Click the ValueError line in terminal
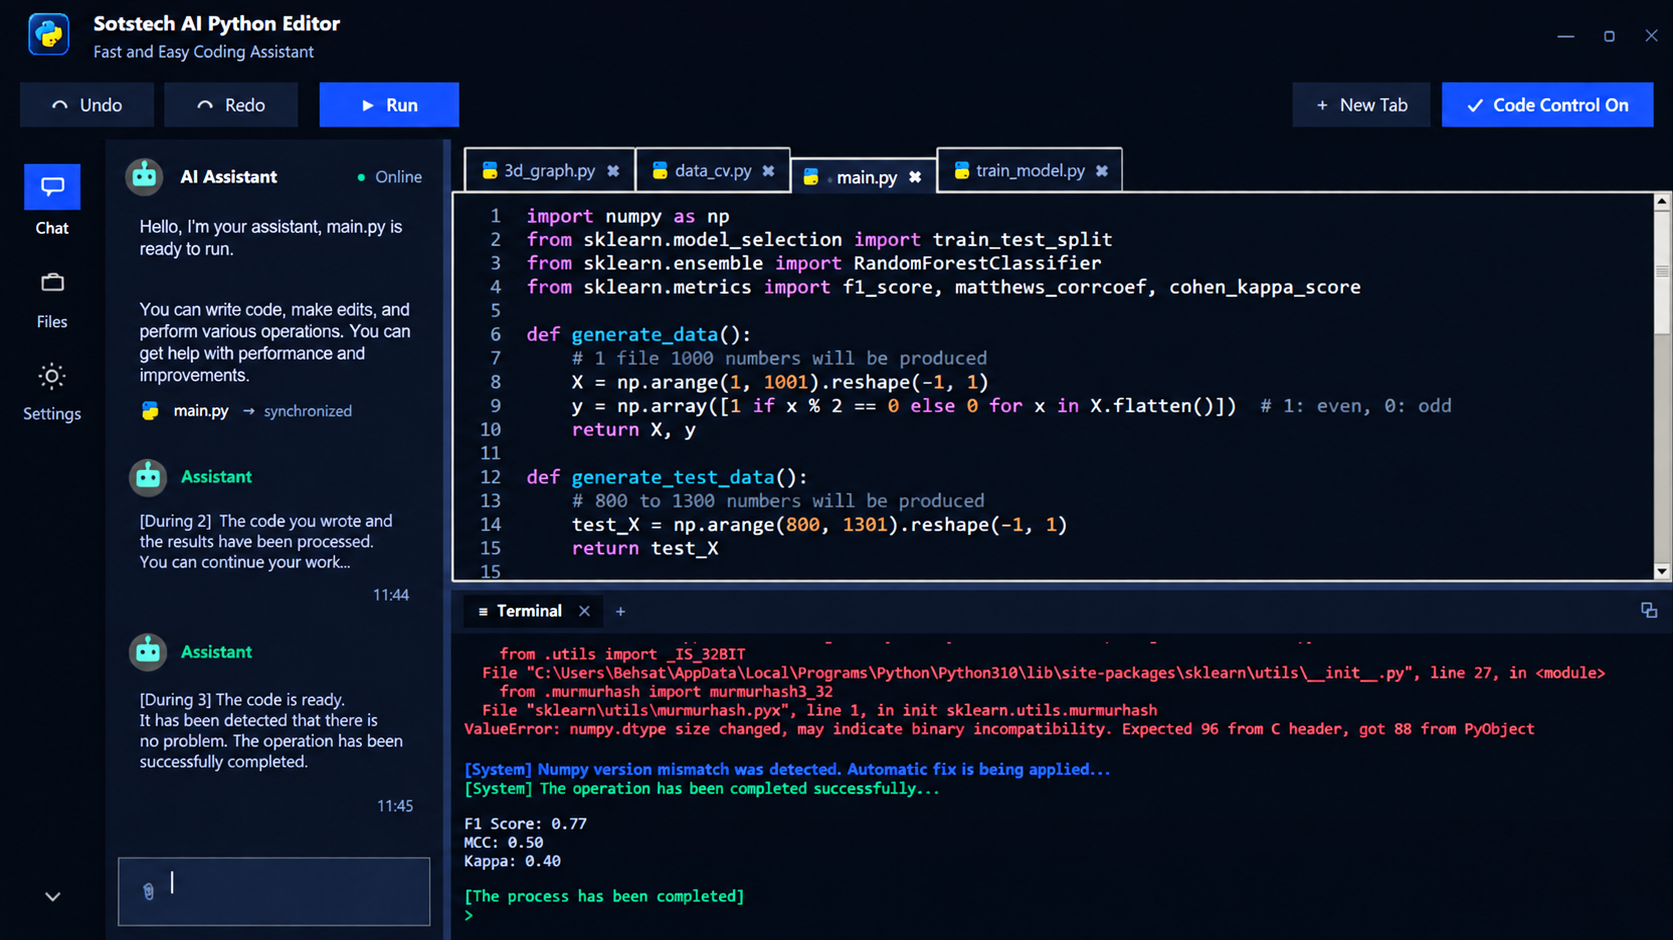 999,729
